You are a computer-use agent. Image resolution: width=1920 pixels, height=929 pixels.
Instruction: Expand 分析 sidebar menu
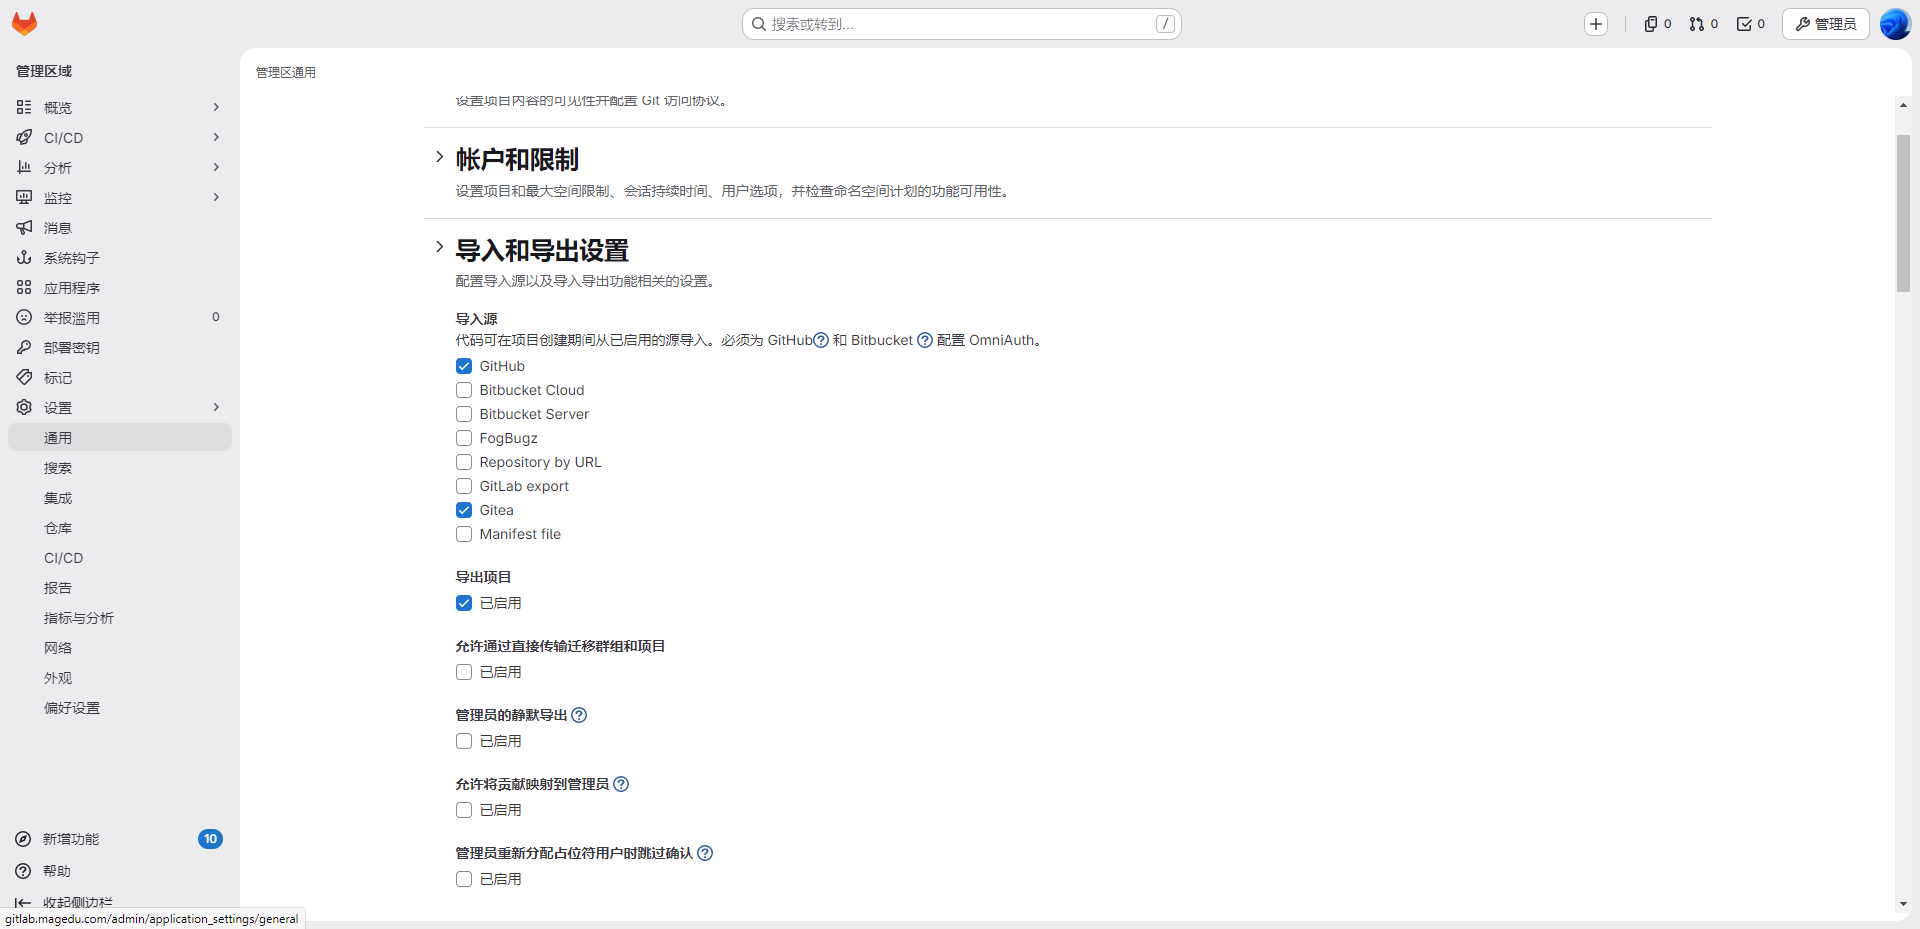click(120, 168)
